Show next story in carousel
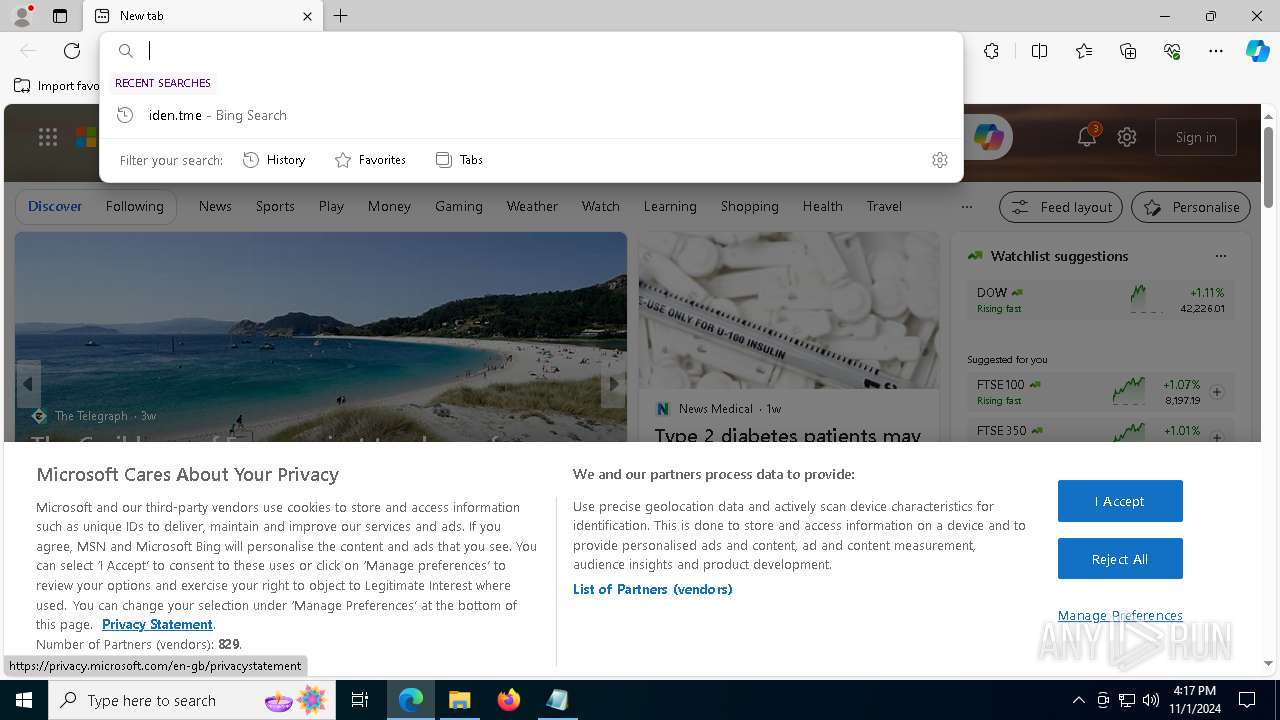This screenshot has height=720, width=1280. tap(614, 383)
